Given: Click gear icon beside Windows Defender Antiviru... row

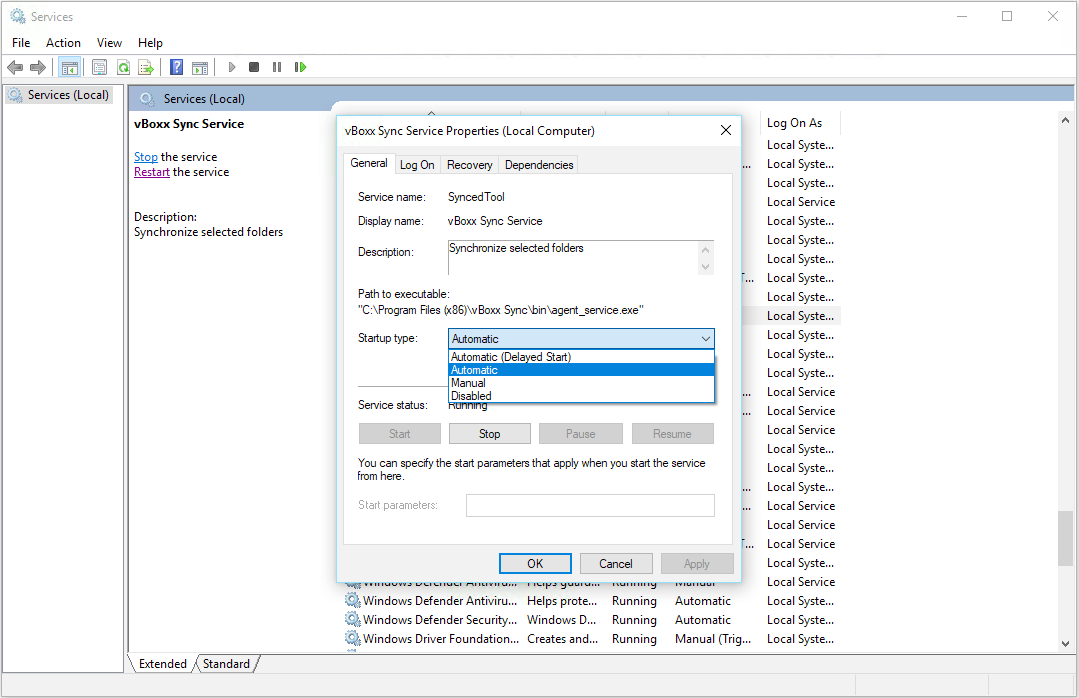Looking at the screenshot, I should pyautogui.click(x=353, y=600).
